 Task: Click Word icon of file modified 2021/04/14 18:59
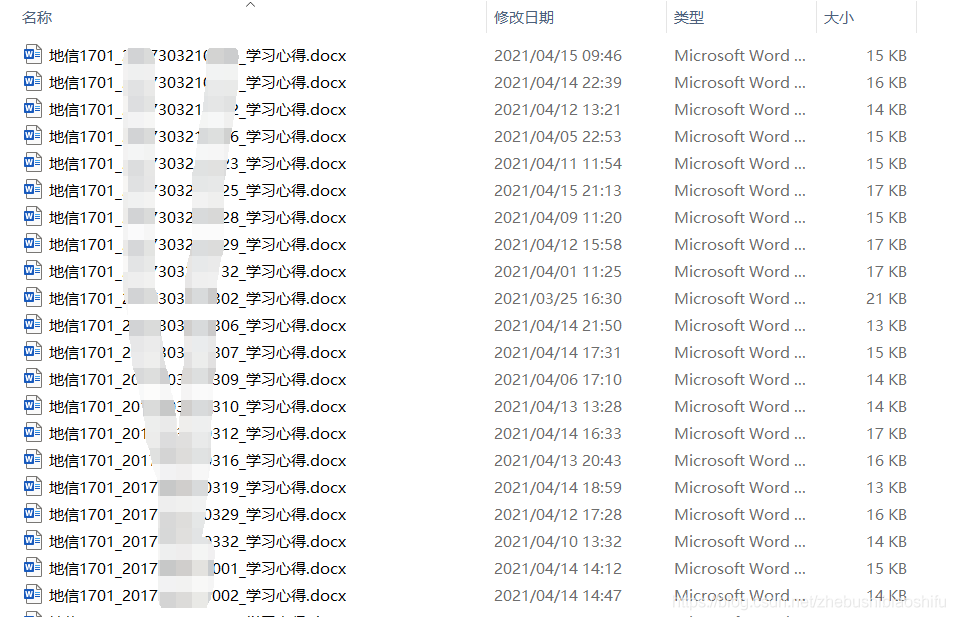pos(33,486)
